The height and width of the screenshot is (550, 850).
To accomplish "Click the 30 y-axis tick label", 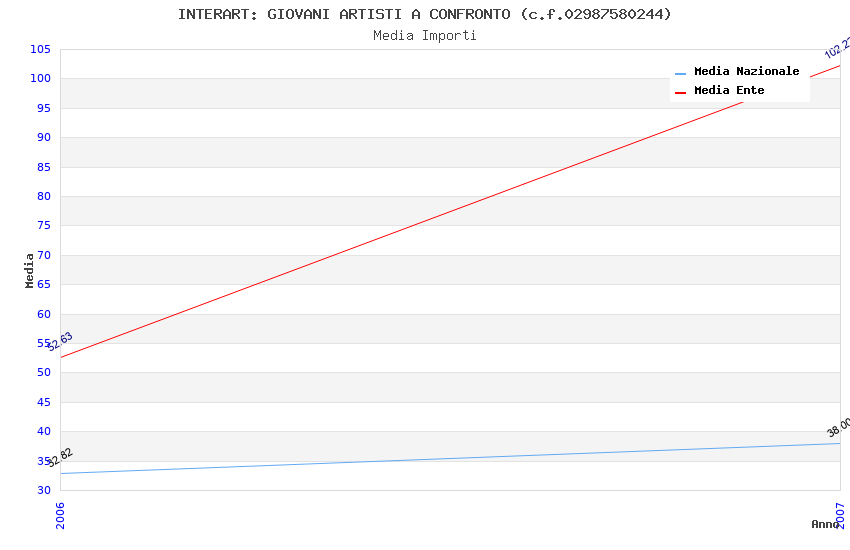I will 44,490.
